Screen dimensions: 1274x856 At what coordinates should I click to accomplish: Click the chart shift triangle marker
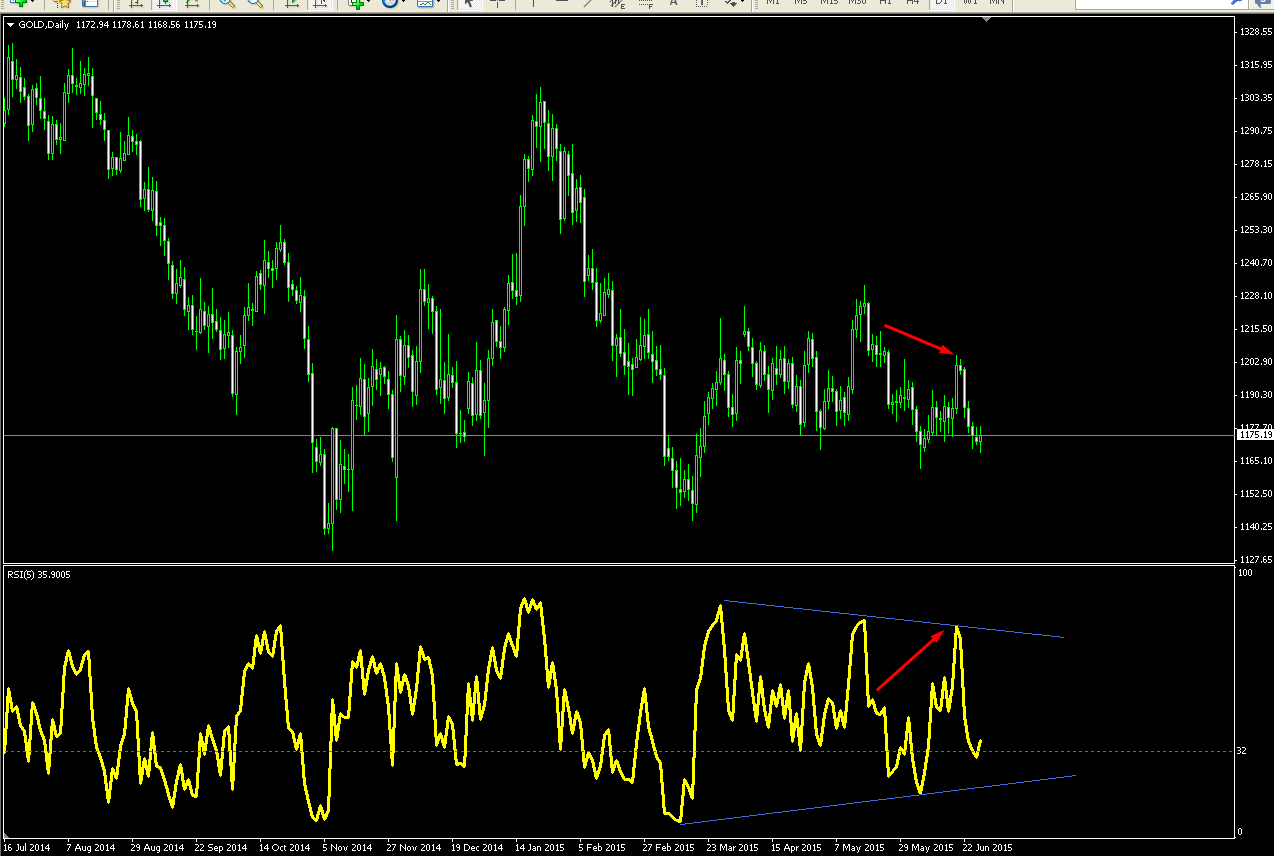click(988, 19)
